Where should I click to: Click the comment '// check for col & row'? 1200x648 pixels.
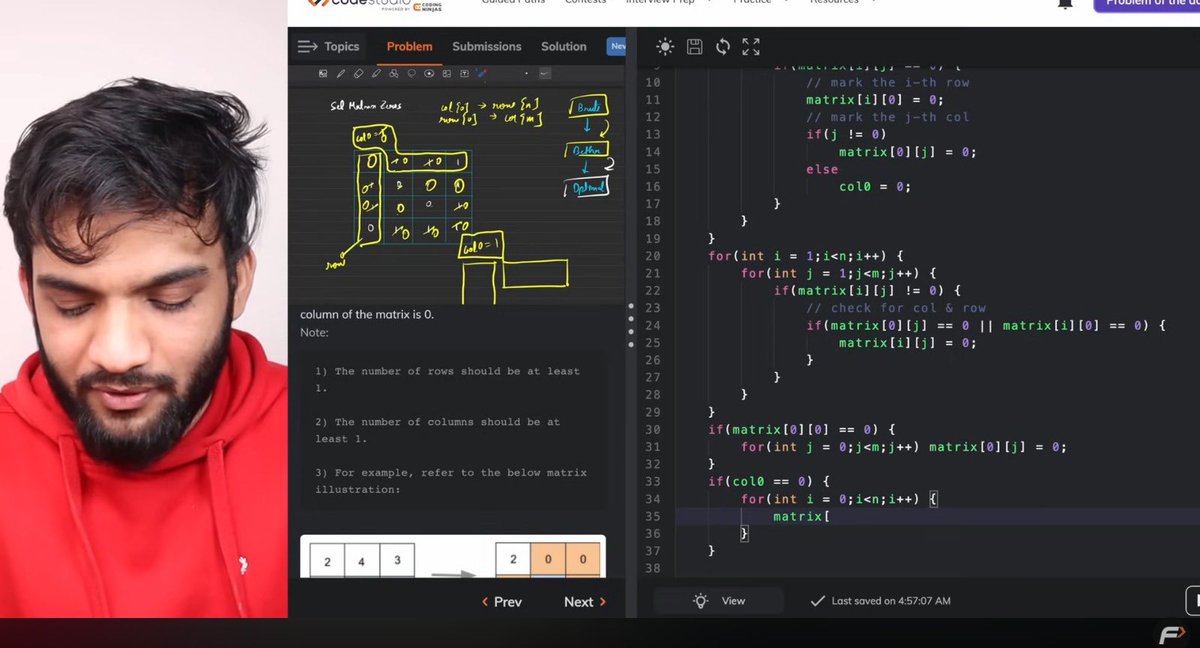pyautogui.click(x=896, y=308)
